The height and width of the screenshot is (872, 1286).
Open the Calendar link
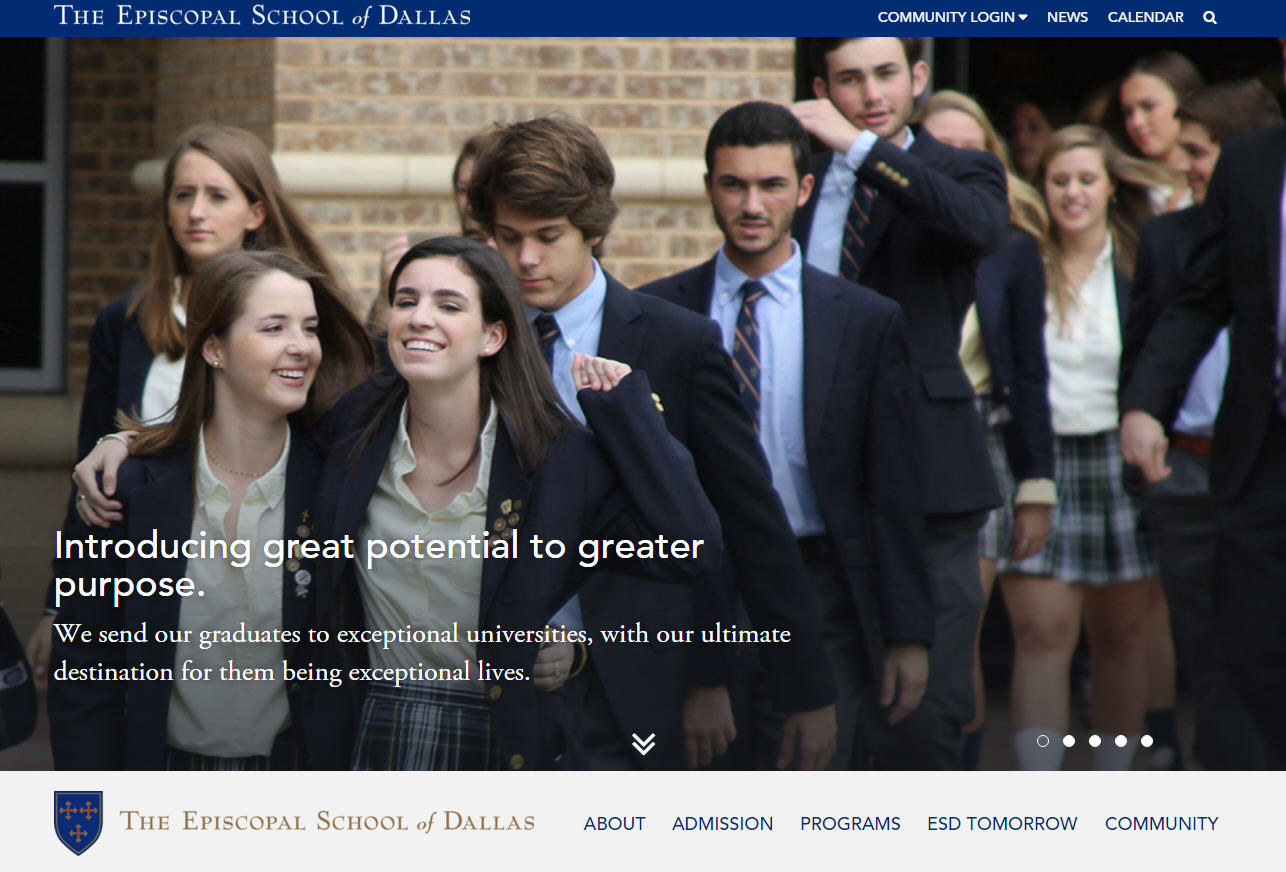pyautogui.click(x=1145, y=17)
